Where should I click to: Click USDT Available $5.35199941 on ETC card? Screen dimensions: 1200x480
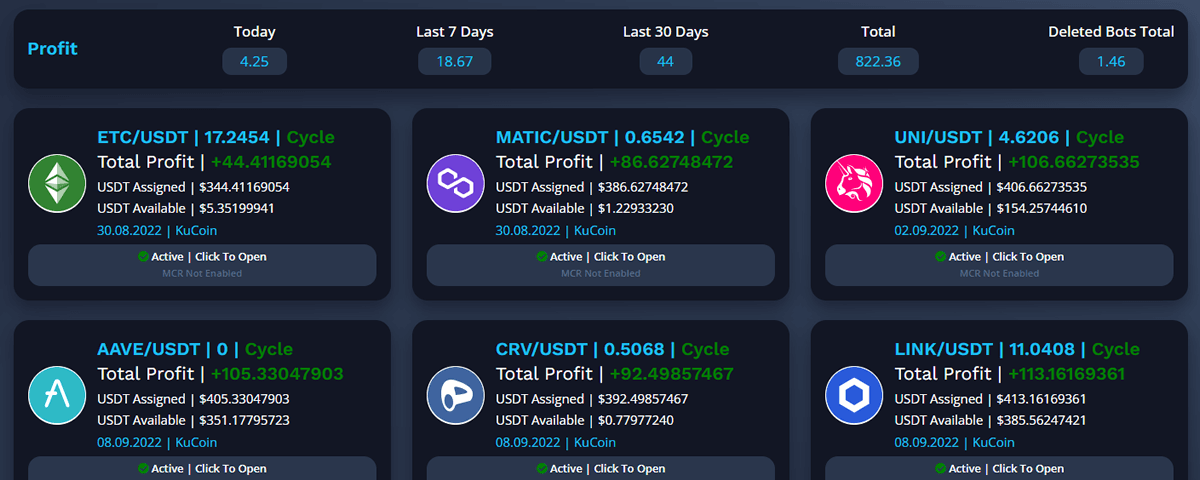(x=185, y=208)
